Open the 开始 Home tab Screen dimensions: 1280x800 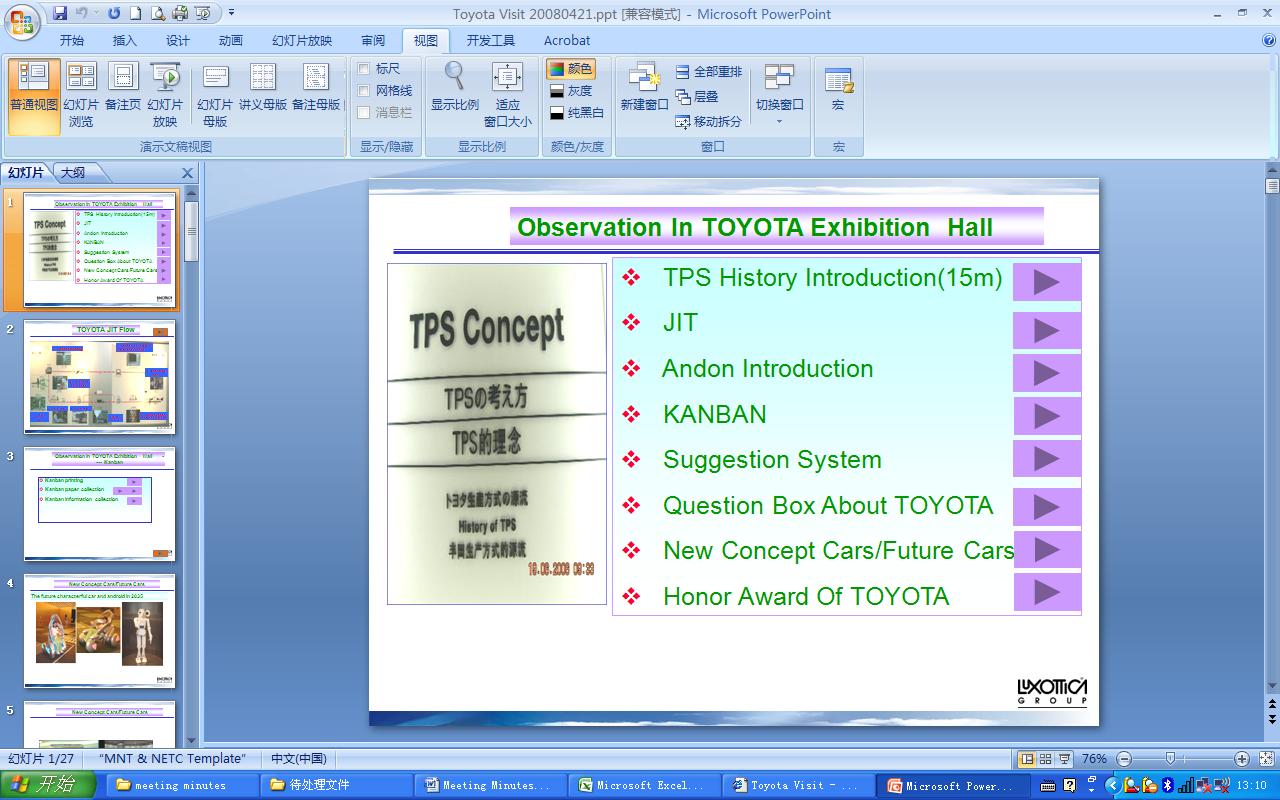72,41
